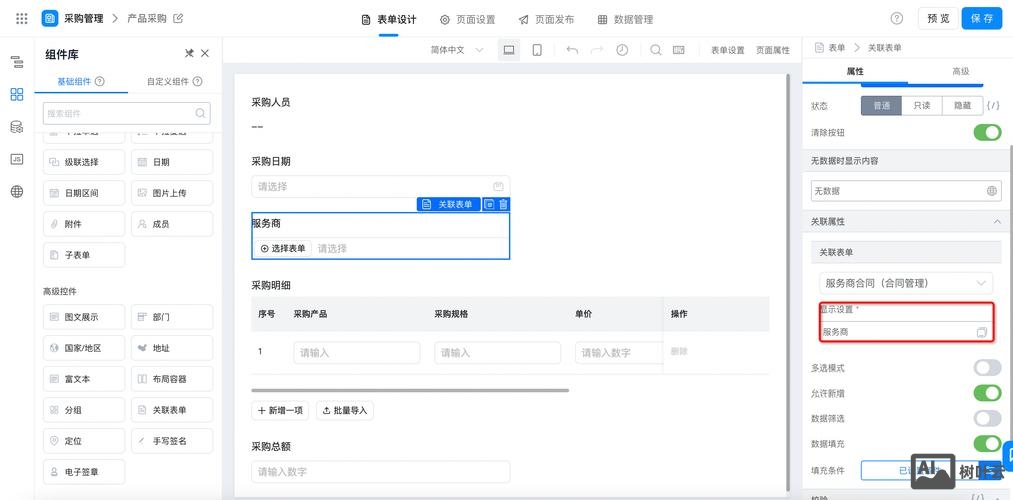Open the 高级 tab in right panel
The image size is (1013, 500).
(x=960, y=72)
